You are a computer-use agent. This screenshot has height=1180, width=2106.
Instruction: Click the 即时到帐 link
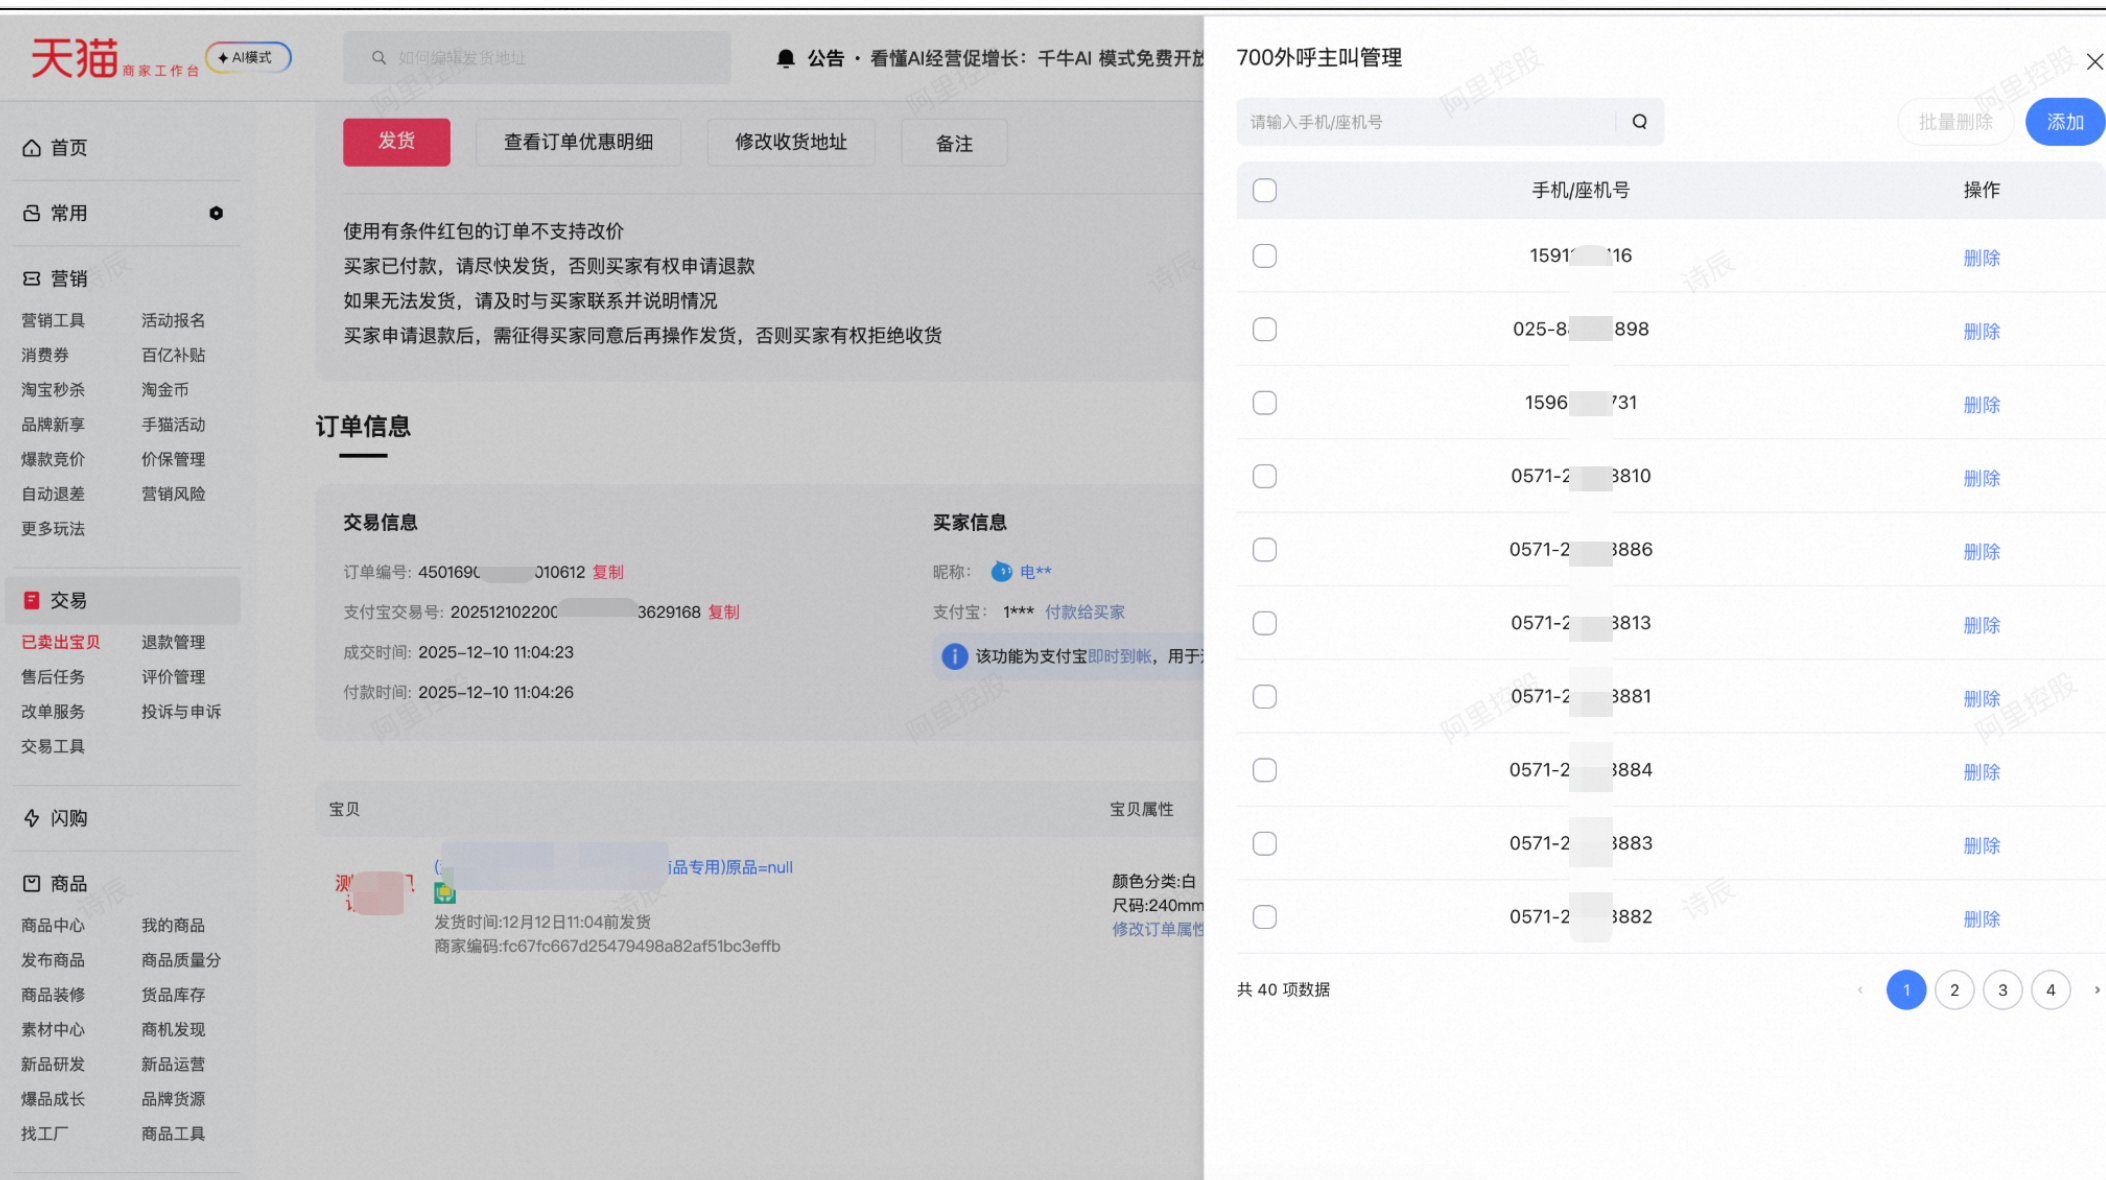[1119, 656]
